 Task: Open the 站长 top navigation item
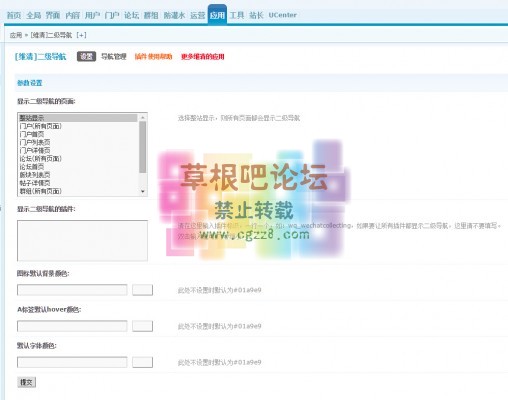pos(256,15)
